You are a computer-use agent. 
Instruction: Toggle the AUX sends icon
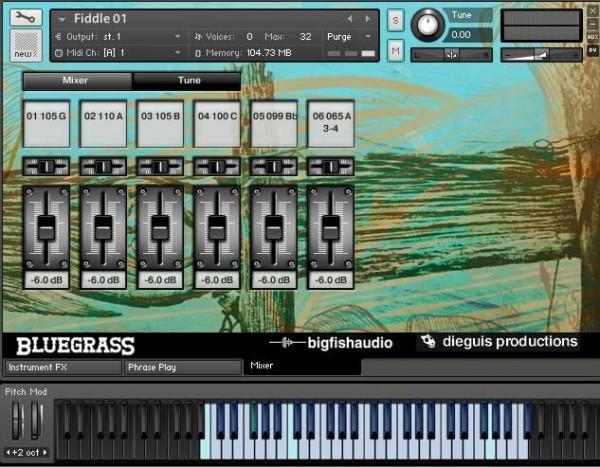593,37
